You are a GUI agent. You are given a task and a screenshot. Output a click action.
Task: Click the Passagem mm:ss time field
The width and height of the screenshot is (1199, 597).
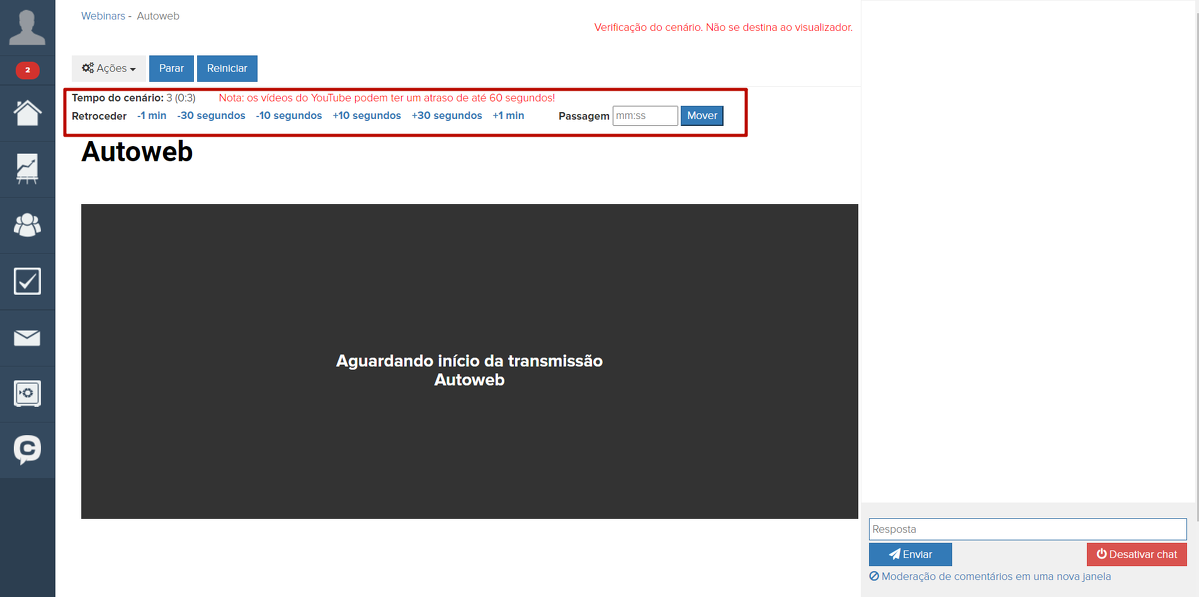click(645, 116)
